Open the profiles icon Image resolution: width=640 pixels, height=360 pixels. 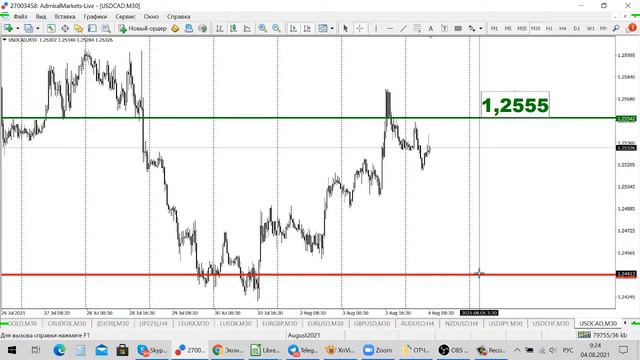[29, 28]
